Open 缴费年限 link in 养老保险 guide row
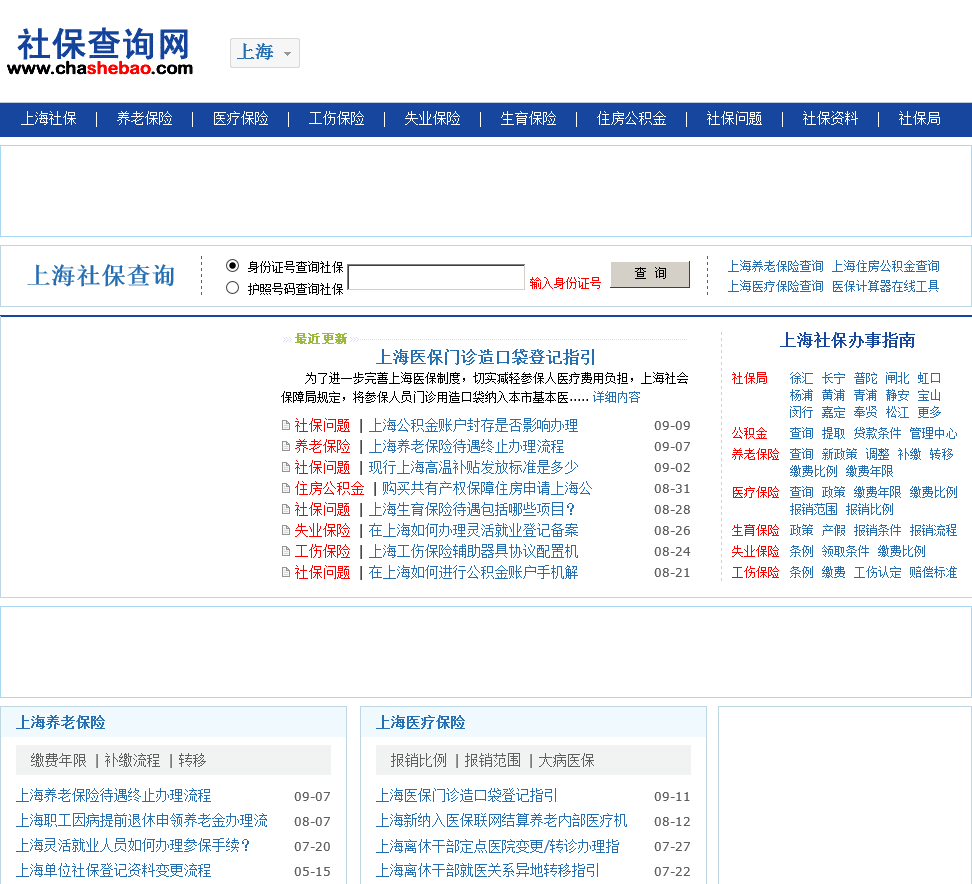This screenshot has width=972, height=884. point(869,472)
